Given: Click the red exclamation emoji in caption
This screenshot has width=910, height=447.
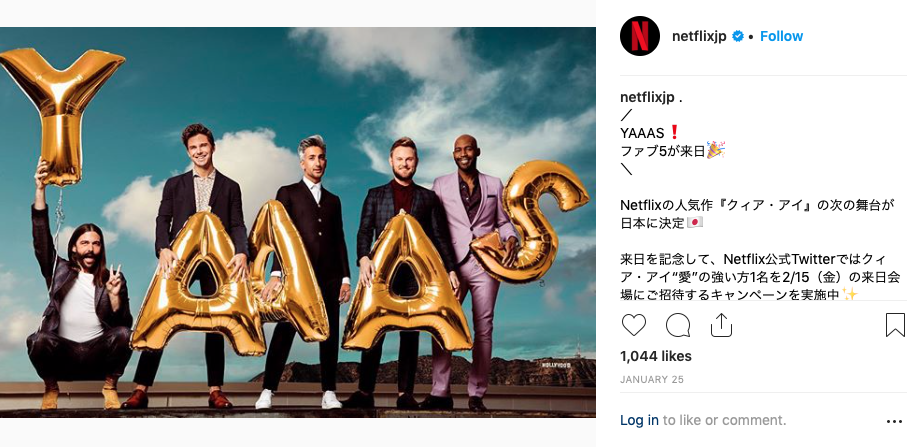Looking at the screenshot, I should click(674, 133).
